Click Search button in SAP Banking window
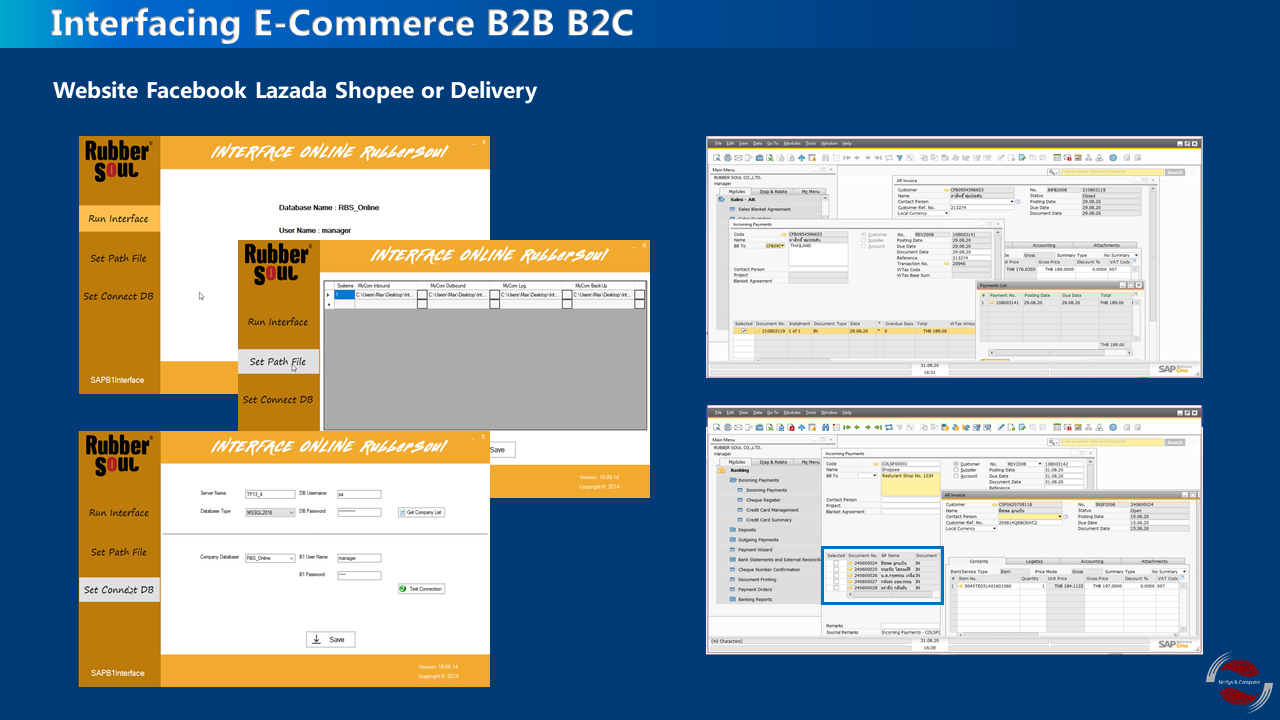 [x=1174, y=442]
